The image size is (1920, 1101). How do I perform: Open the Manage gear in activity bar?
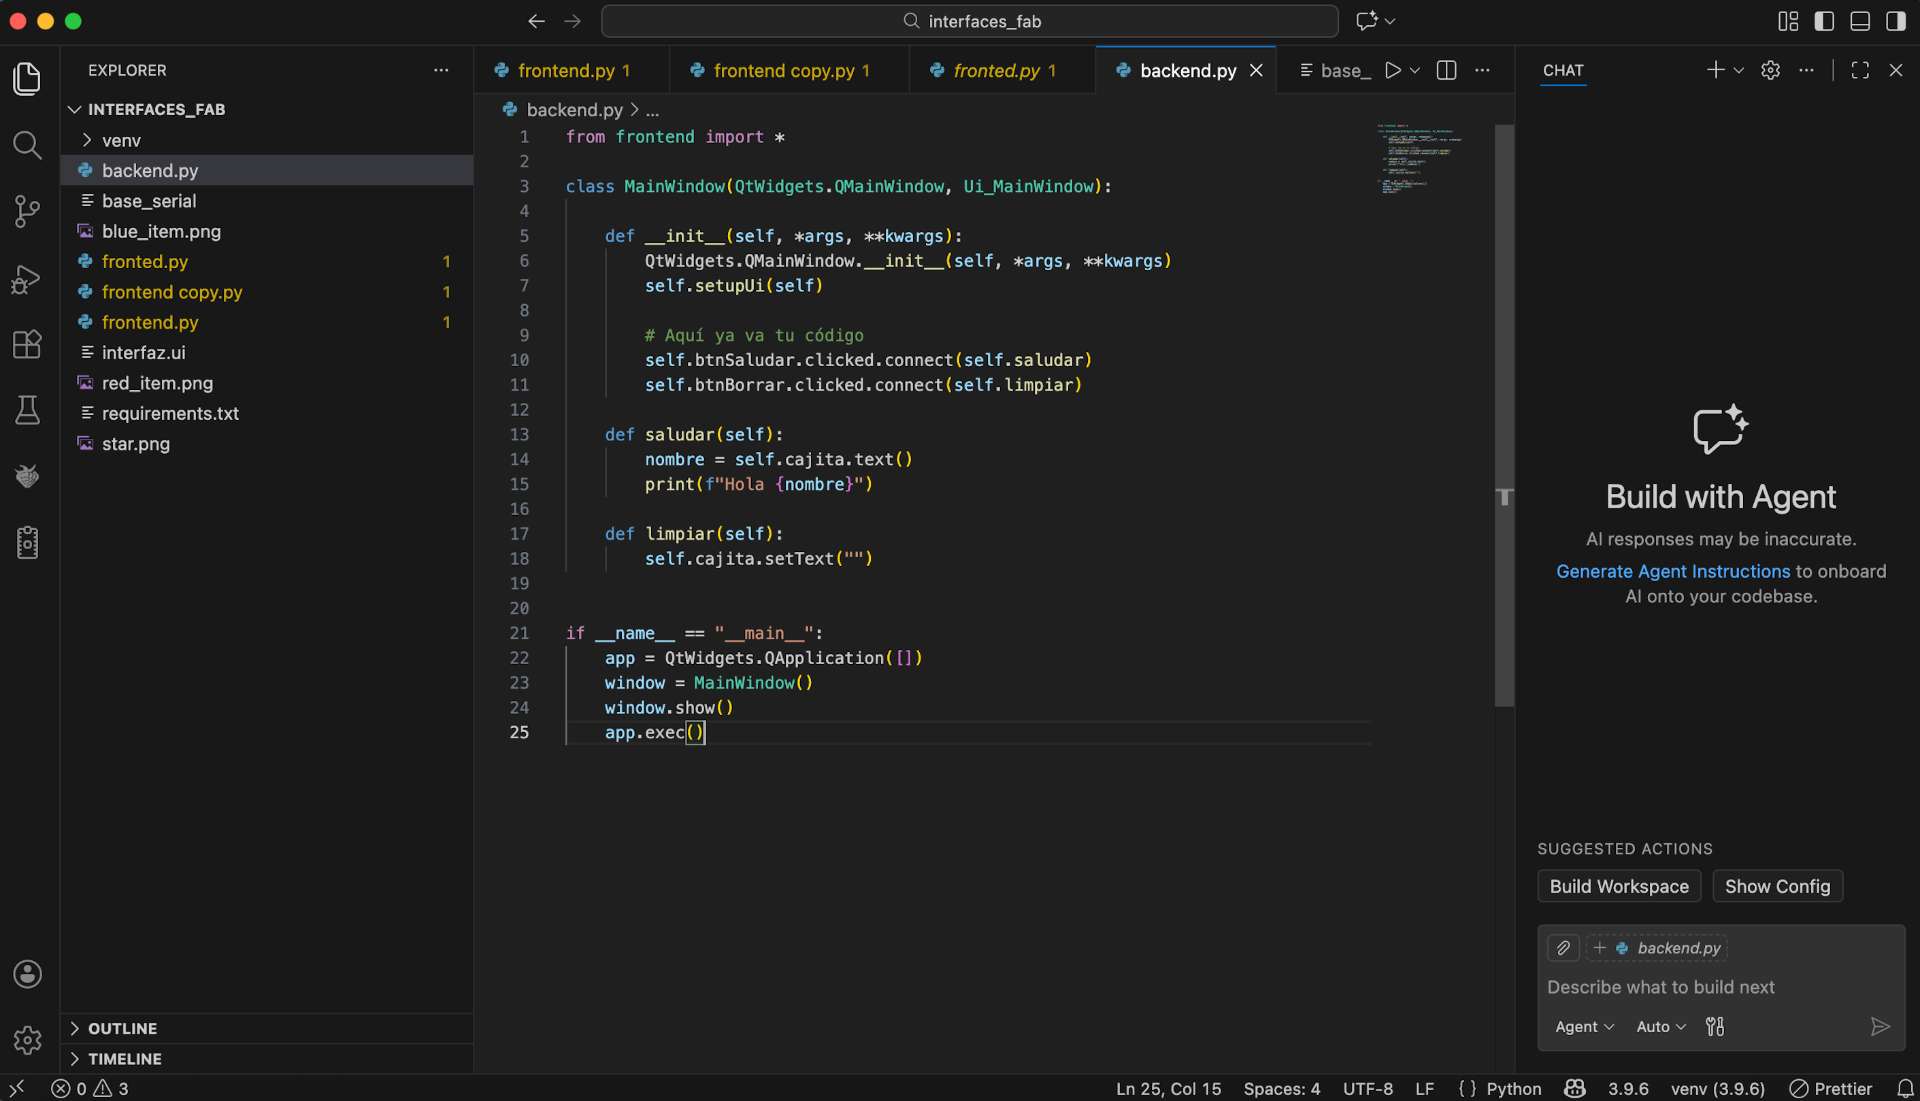pyautogui.click(x=27, y=1040)
